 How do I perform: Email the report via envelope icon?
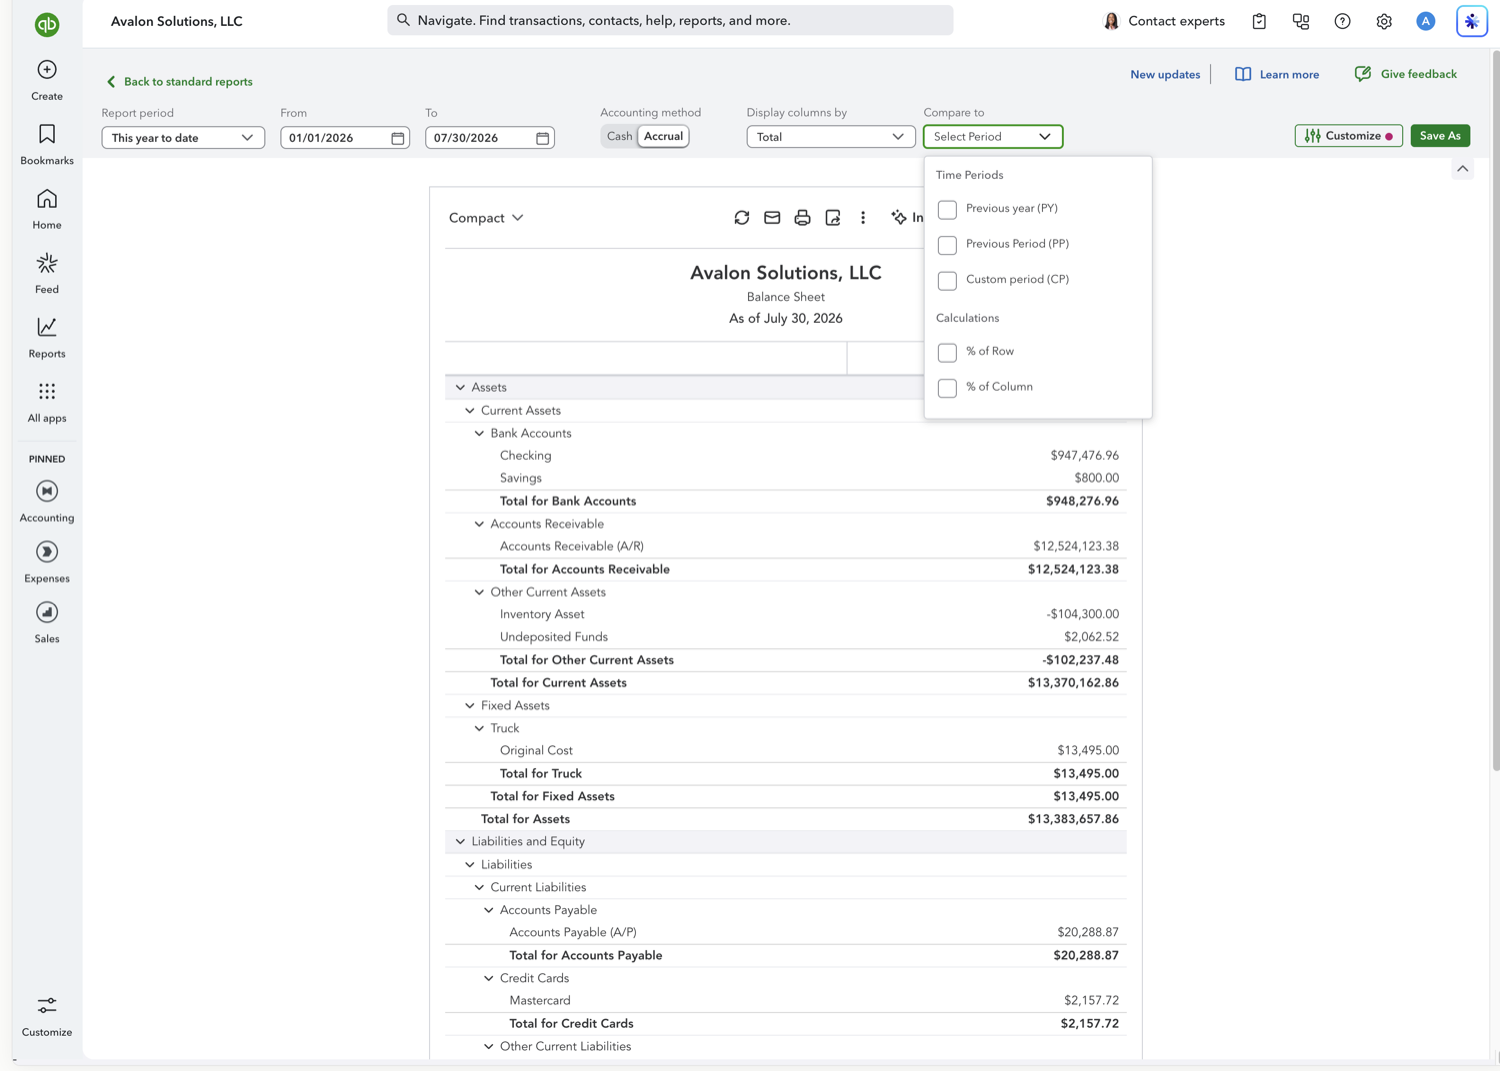[x=772, y=217]
